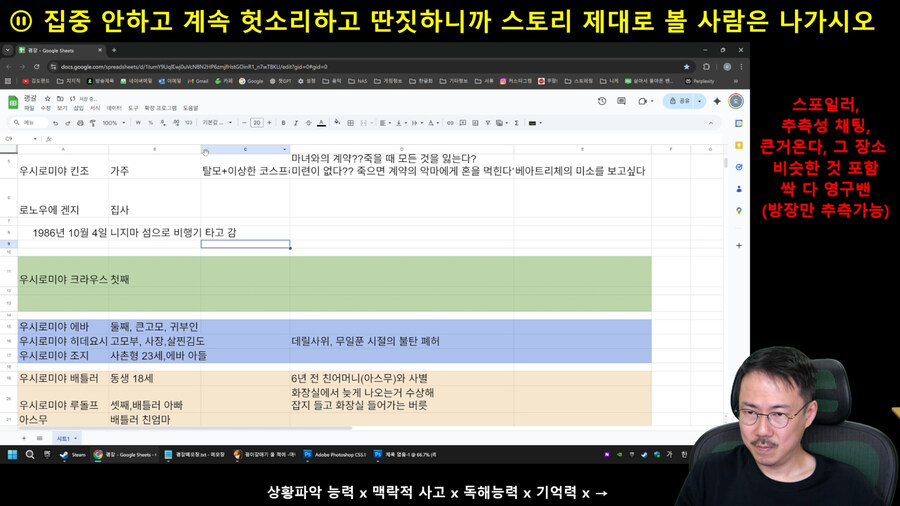Open the font family dropdown
This screenshot has height=506, width=900.
click(x=217, y=123)
